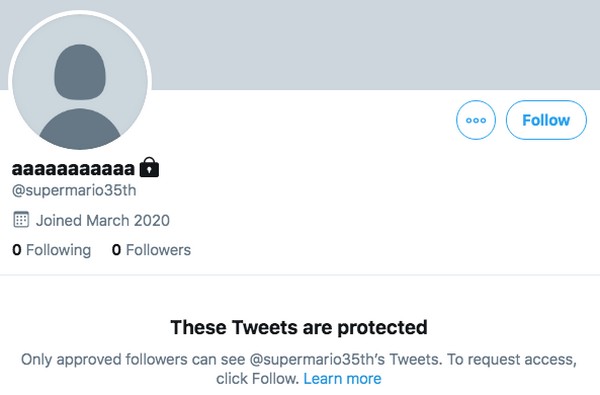Open the 0 Followers list
This screenshot has width=600, height=395.
pyautogui.click(x=151, y=250)
